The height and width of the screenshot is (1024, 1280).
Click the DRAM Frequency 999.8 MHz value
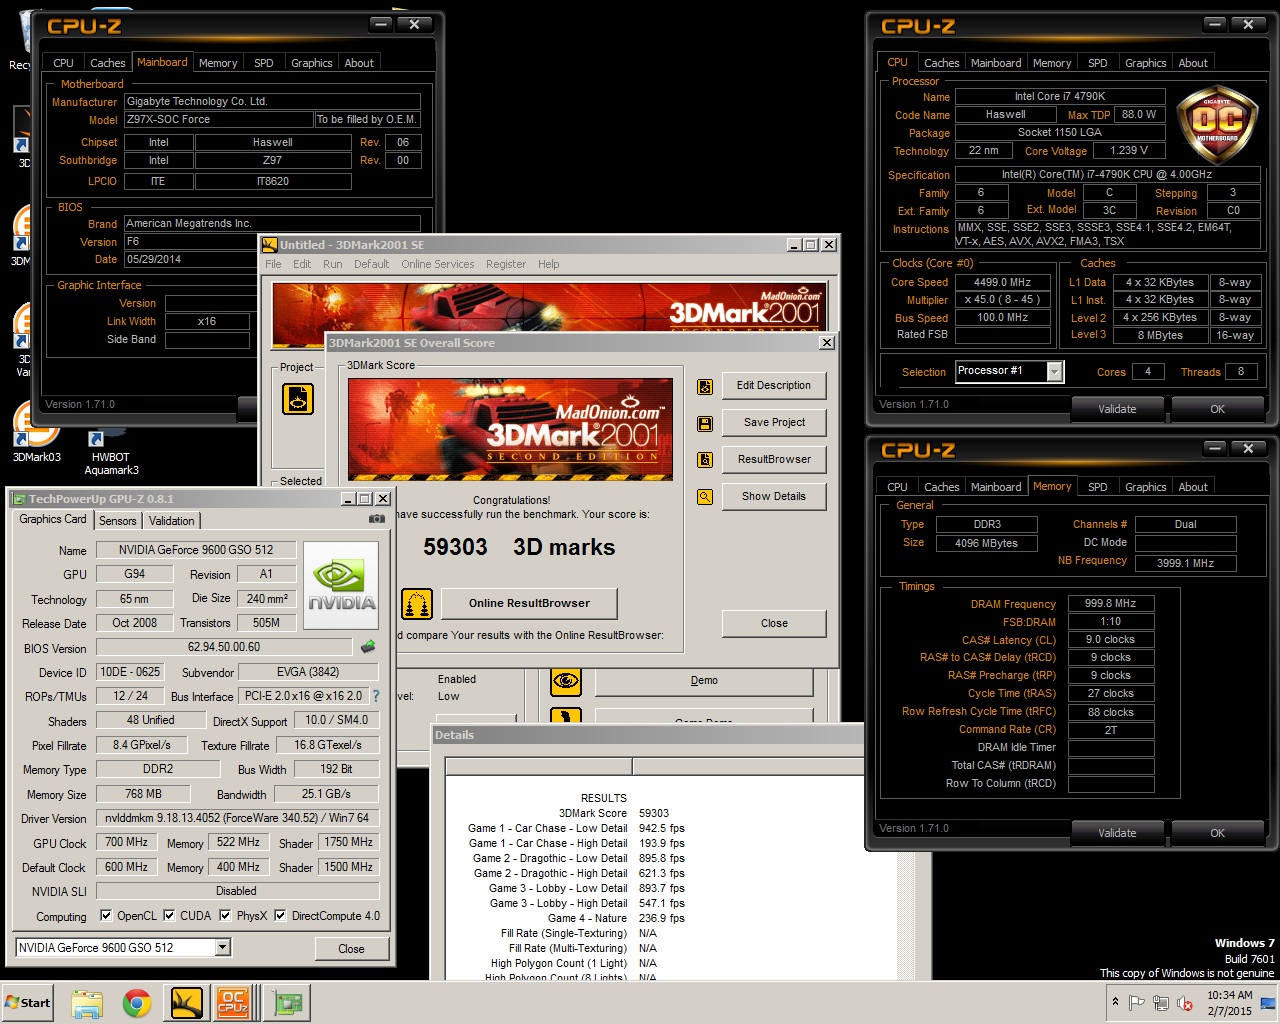1110,604
